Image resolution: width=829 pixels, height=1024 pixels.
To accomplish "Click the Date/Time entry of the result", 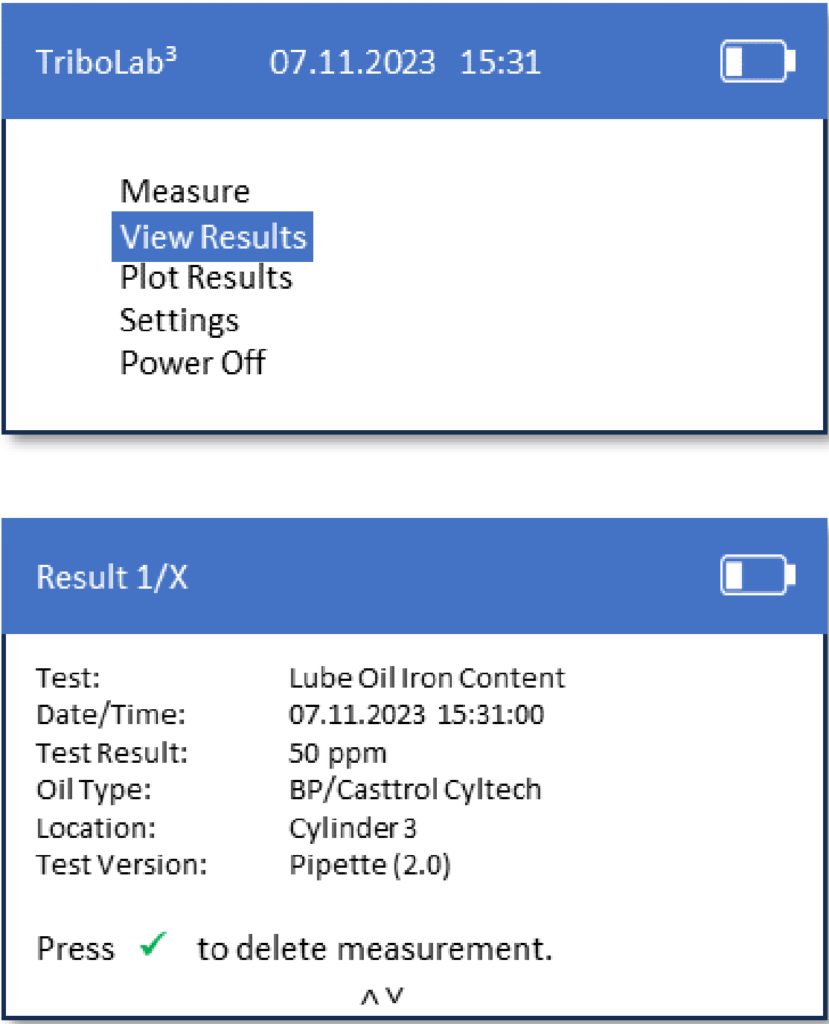I will click(x=420, y=715).
